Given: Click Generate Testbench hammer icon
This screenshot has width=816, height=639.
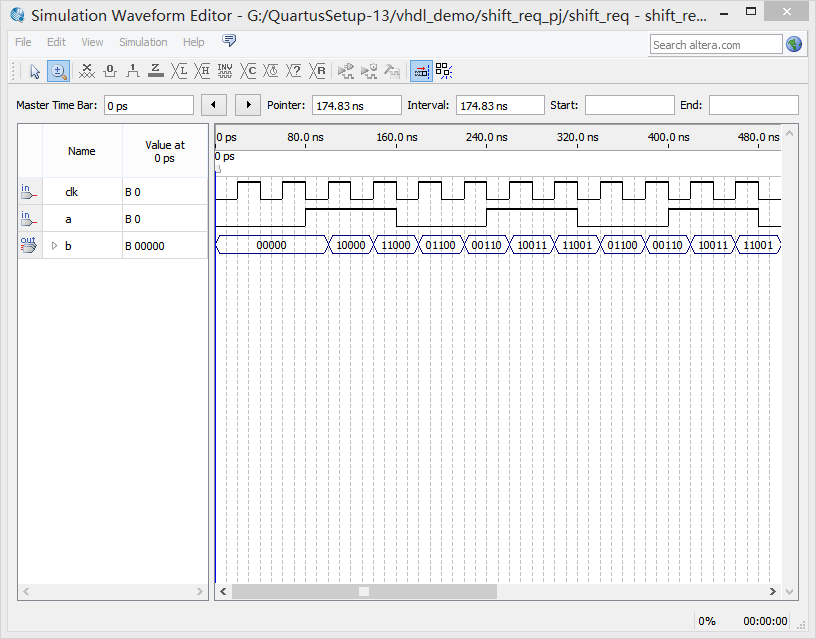Looking at the screenshot, I should tap(392, 71).
